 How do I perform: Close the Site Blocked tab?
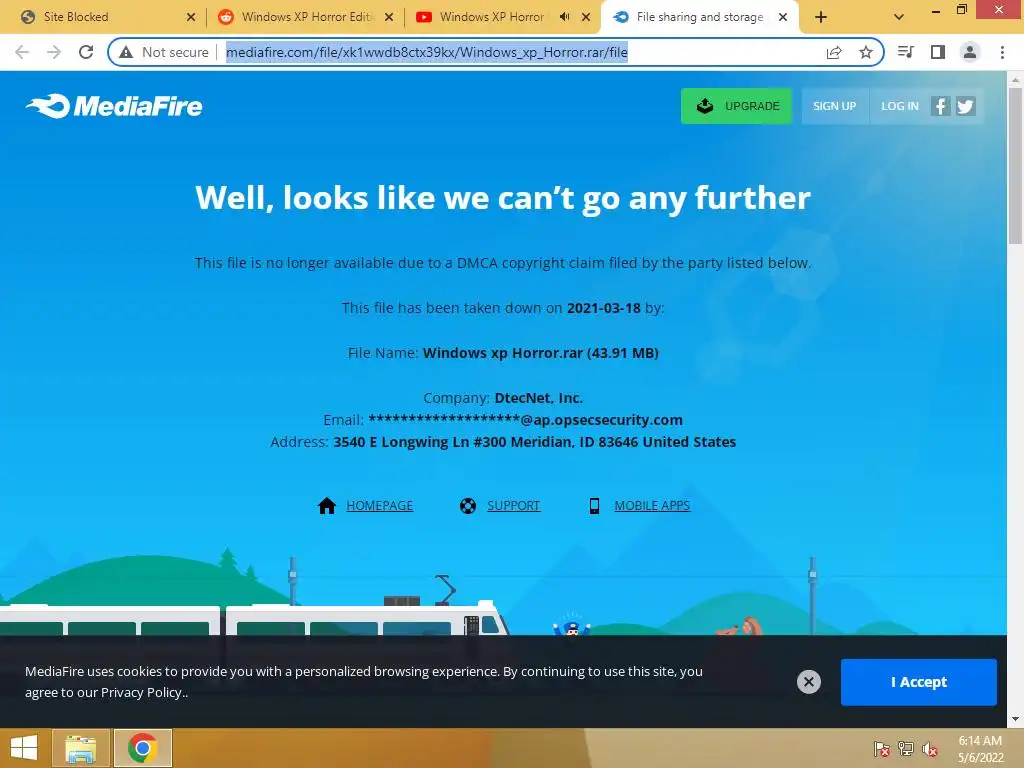[191, 17]
